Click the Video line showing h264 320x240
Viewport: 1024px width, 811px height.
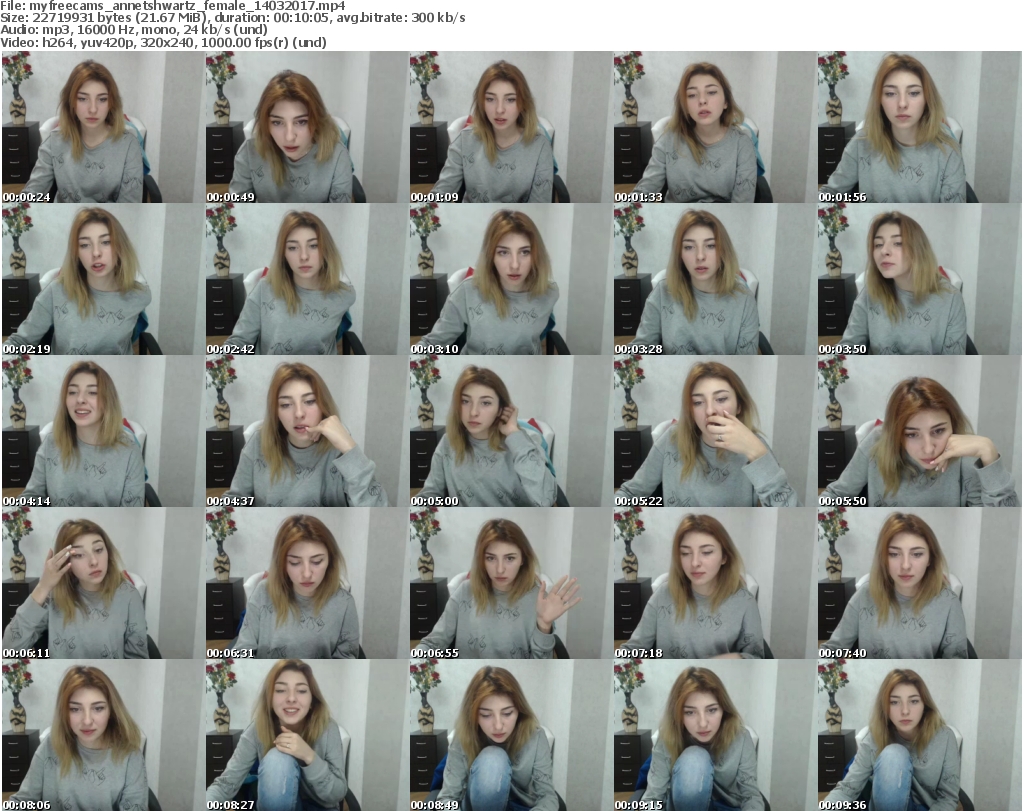(x=163, y=42)
